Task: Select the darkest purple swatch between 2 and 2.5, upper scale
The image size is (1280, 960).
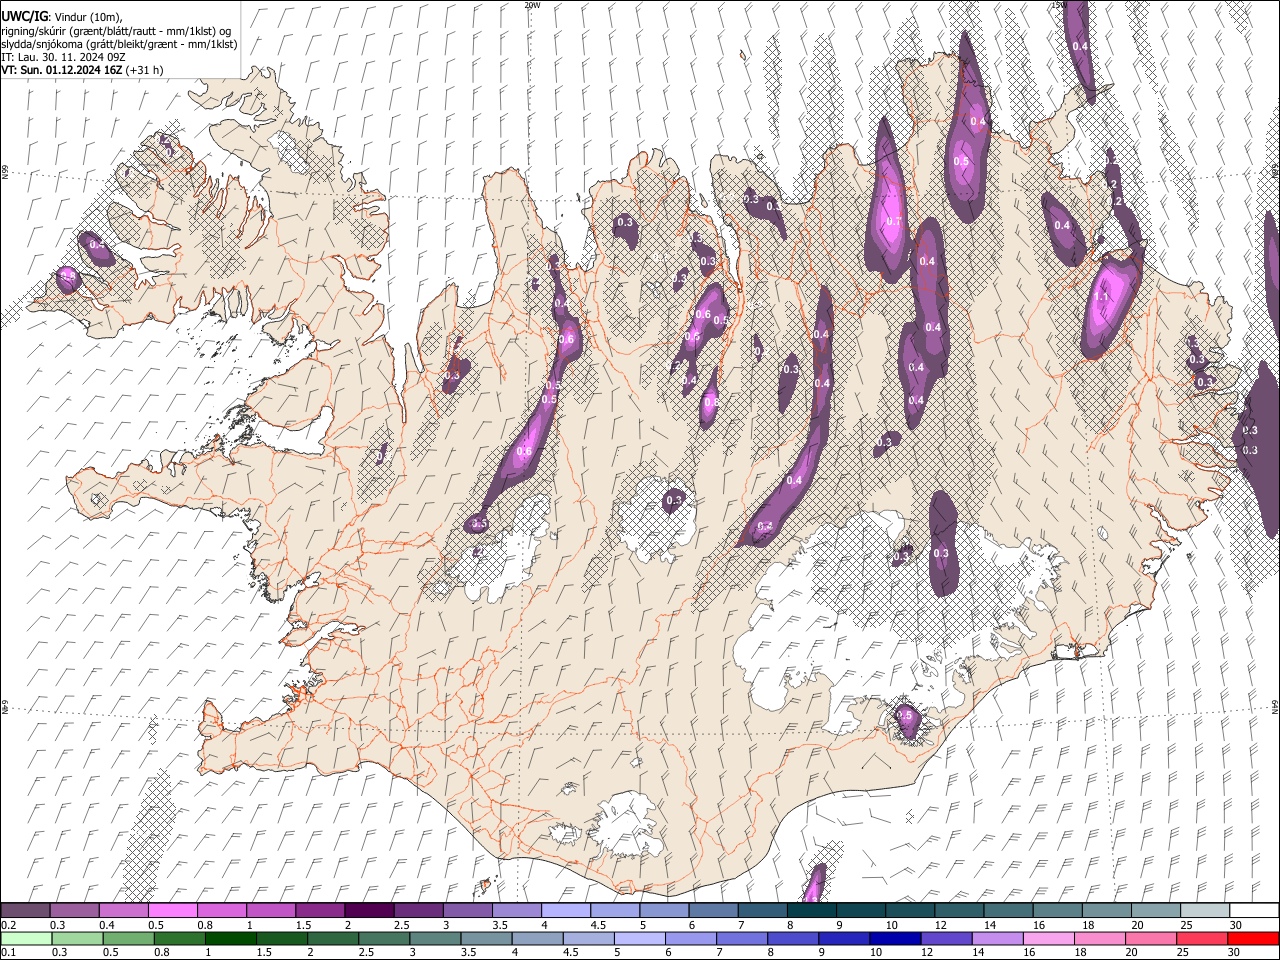Action: (369, 910)
